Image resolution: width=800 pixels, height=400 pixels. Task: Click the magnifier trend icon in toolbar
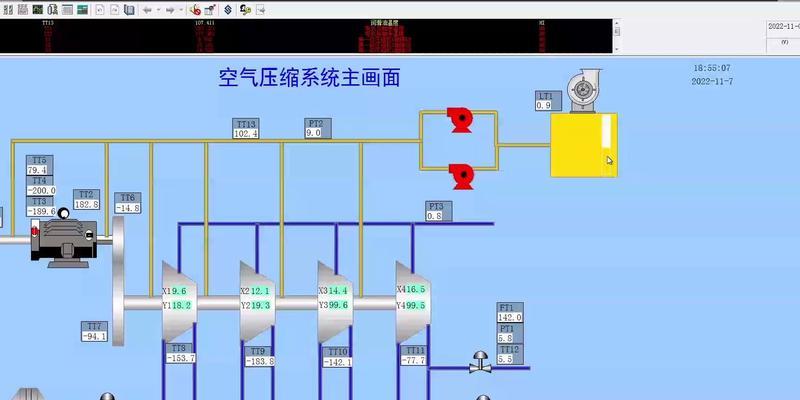[x=53, y=10]
